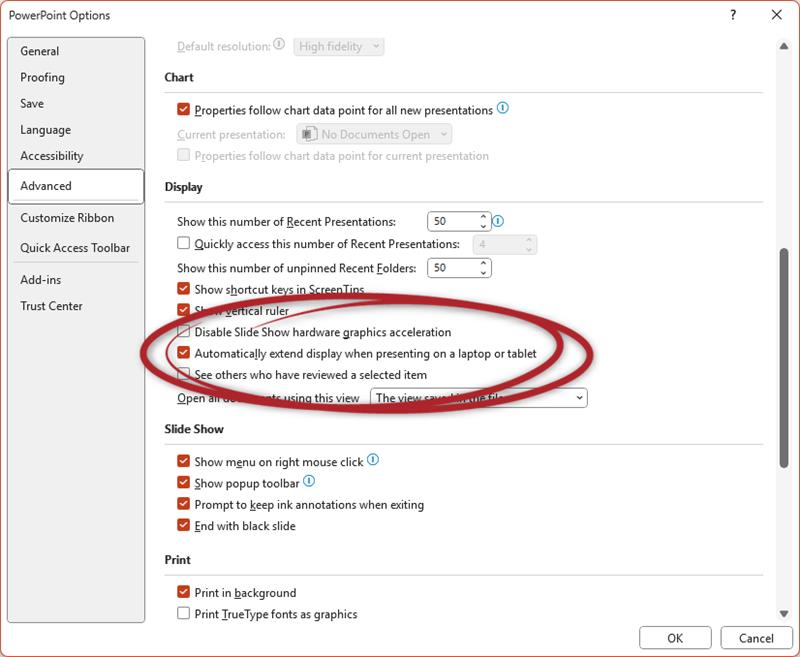Decrease the number of unpinned Recent Folders
The image size is (800, 657).
click(x=483, y=272)
